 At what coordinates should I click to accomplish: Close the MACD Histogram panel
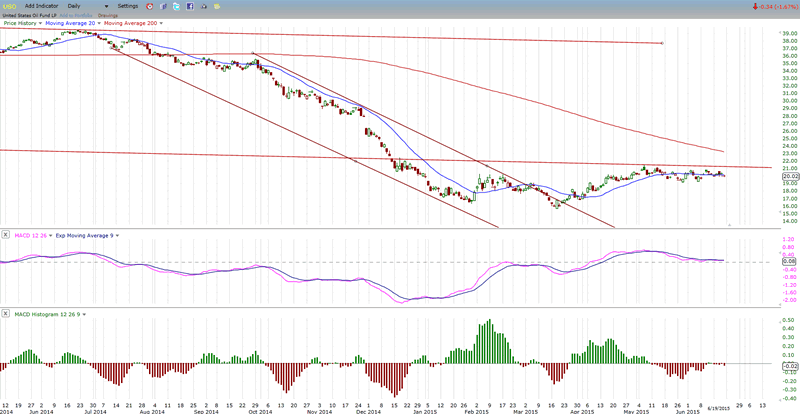pos(5,315)
